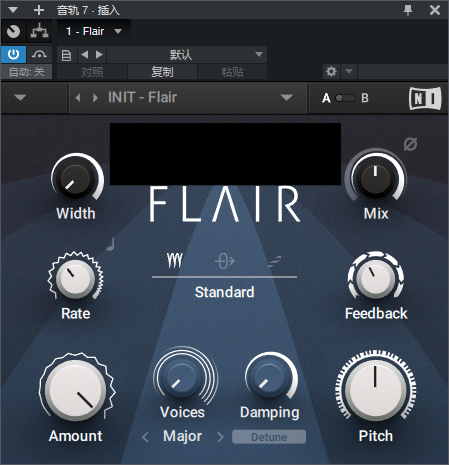This screenshot has height=465, width=449.
Task: Go to next Flair preset arrow
Action: tap(95, 98)
